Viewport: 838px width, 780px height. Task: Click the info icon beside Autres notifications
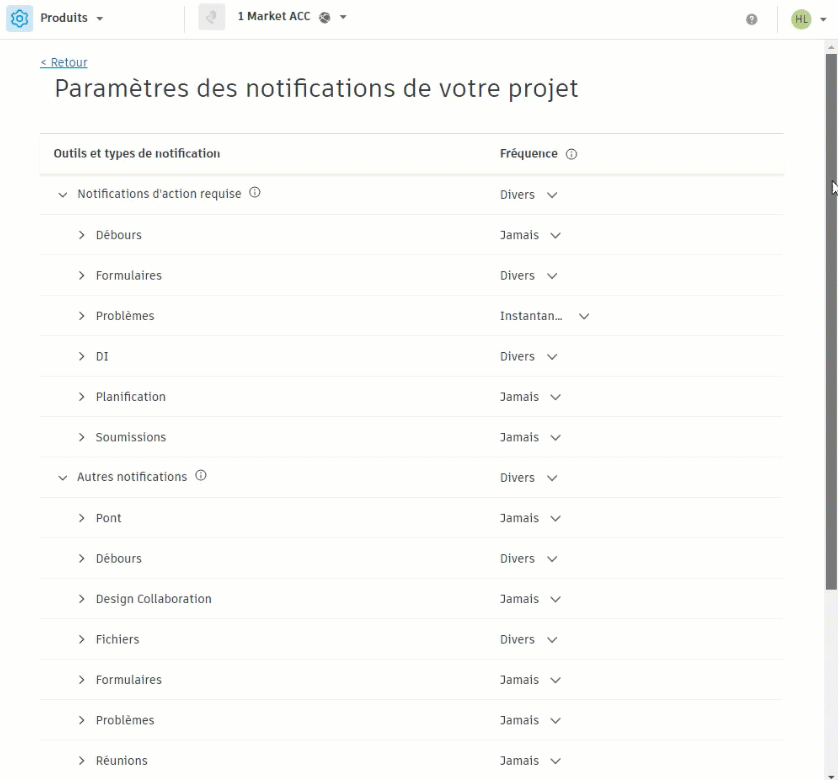[201, 476]
